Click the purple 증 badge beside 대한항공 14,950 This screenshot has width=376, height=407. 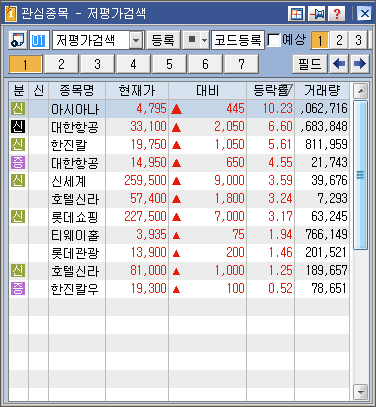coord(18,162)
